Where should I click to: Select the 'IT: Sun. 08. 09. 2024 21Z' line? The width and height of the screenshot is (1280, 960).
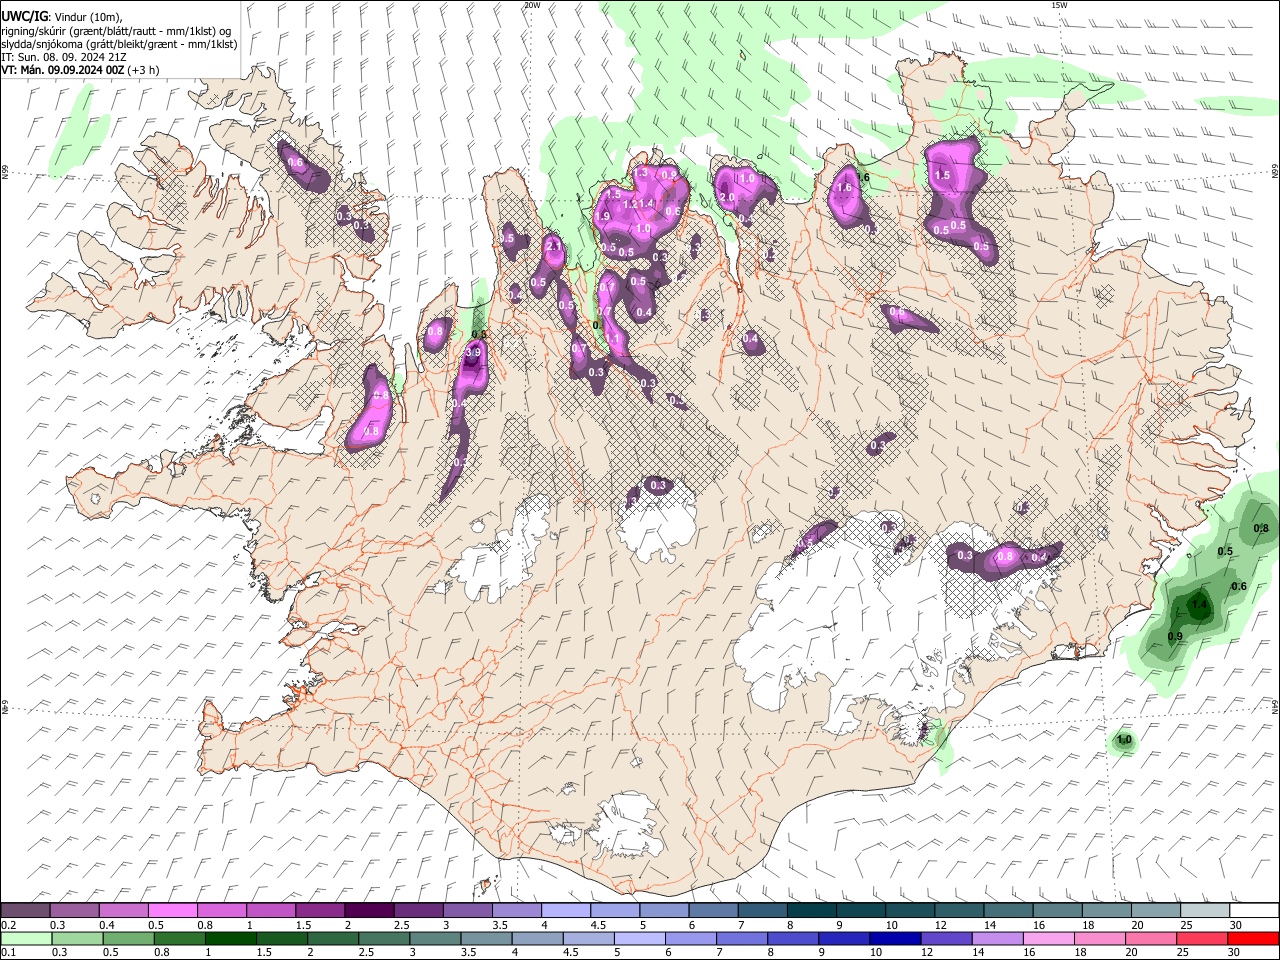pos(64,57)
